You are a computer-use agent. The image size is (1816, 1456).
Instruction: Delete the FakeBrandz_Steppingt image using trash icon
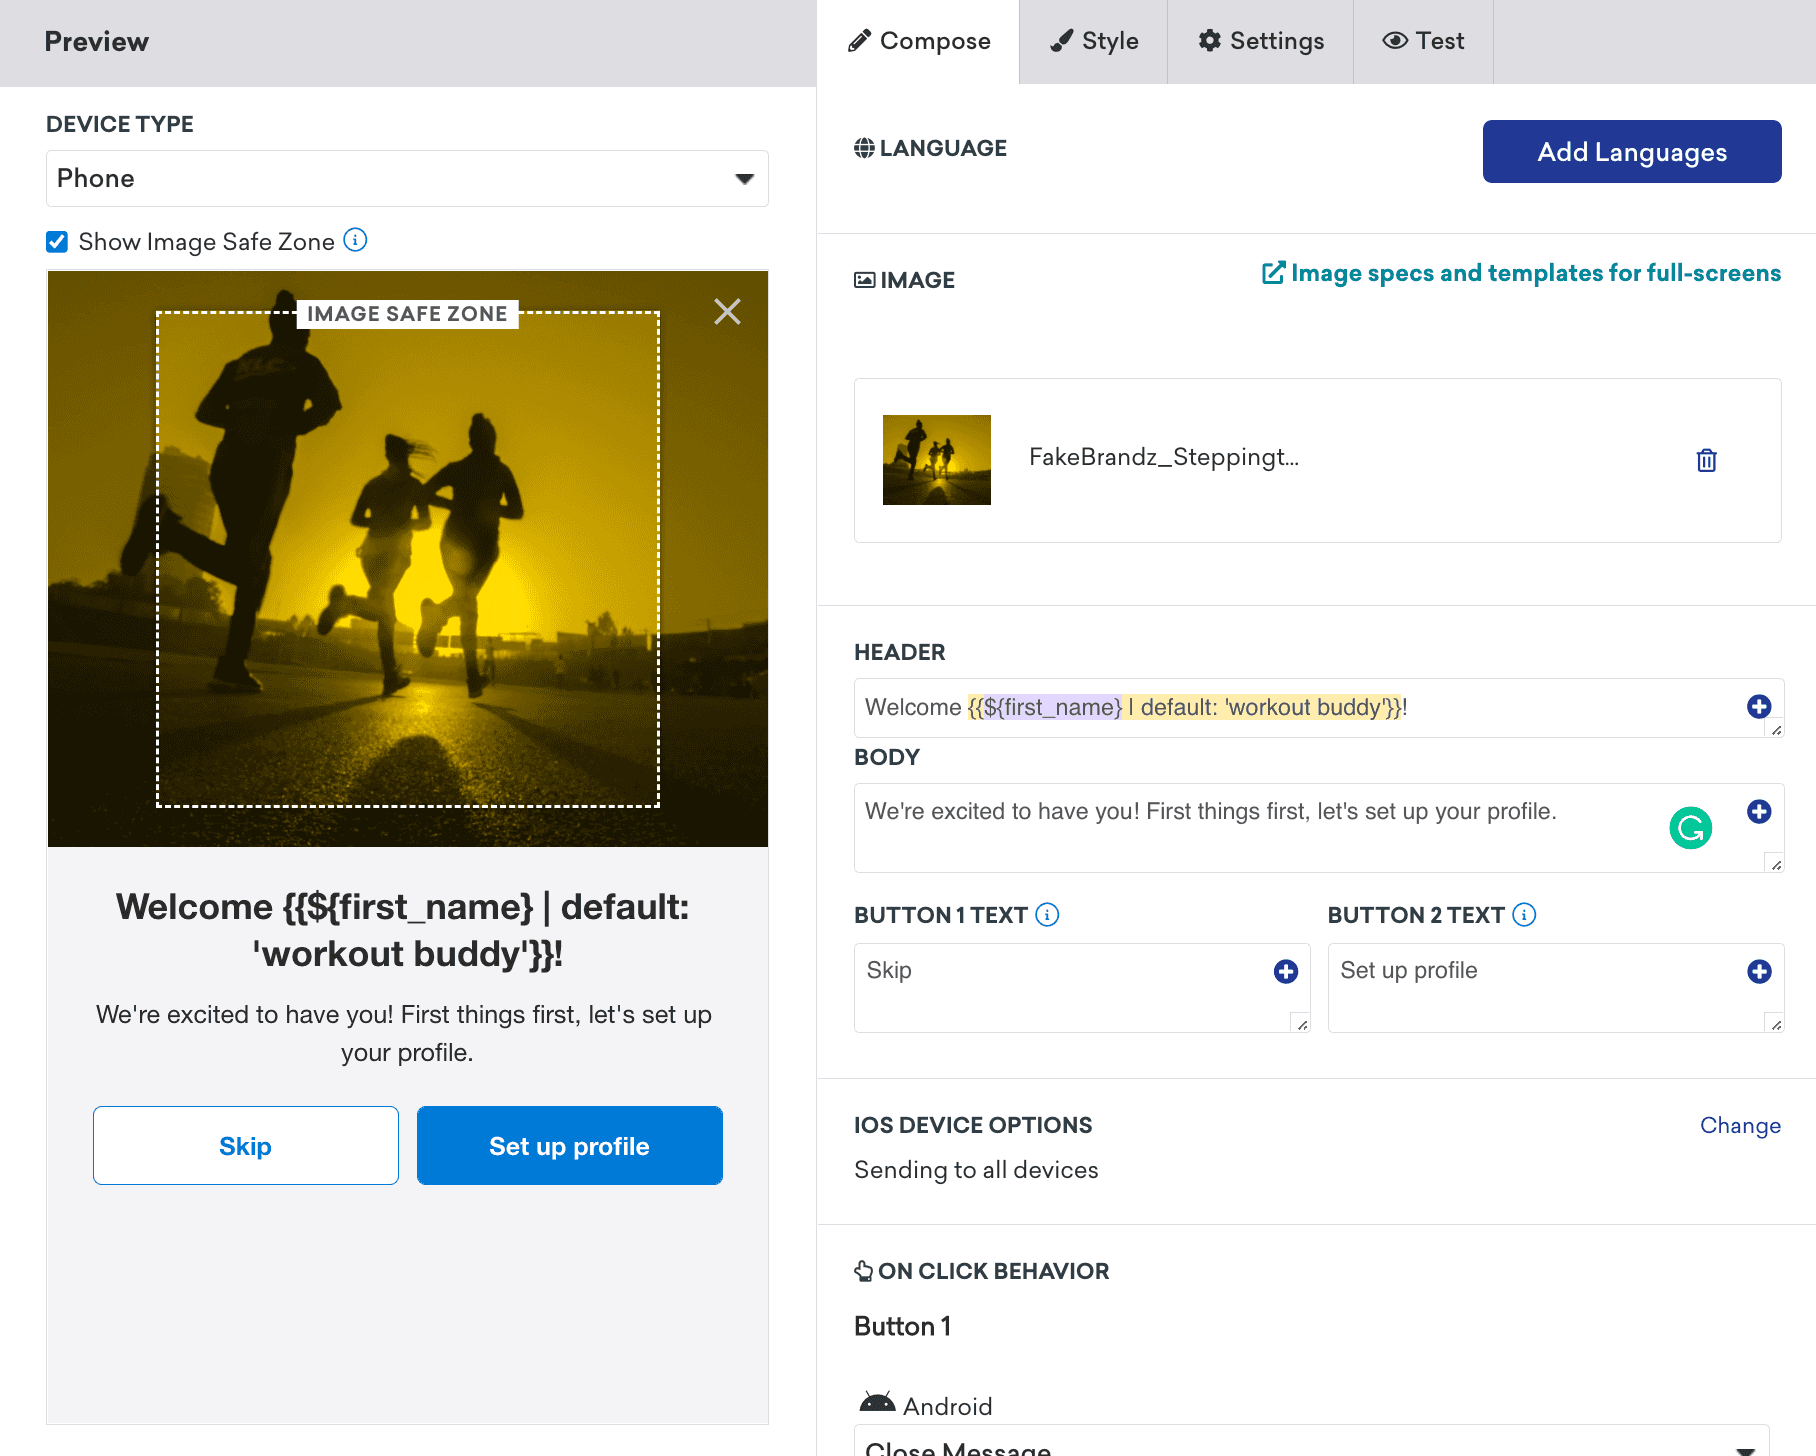coord(1706,460)
